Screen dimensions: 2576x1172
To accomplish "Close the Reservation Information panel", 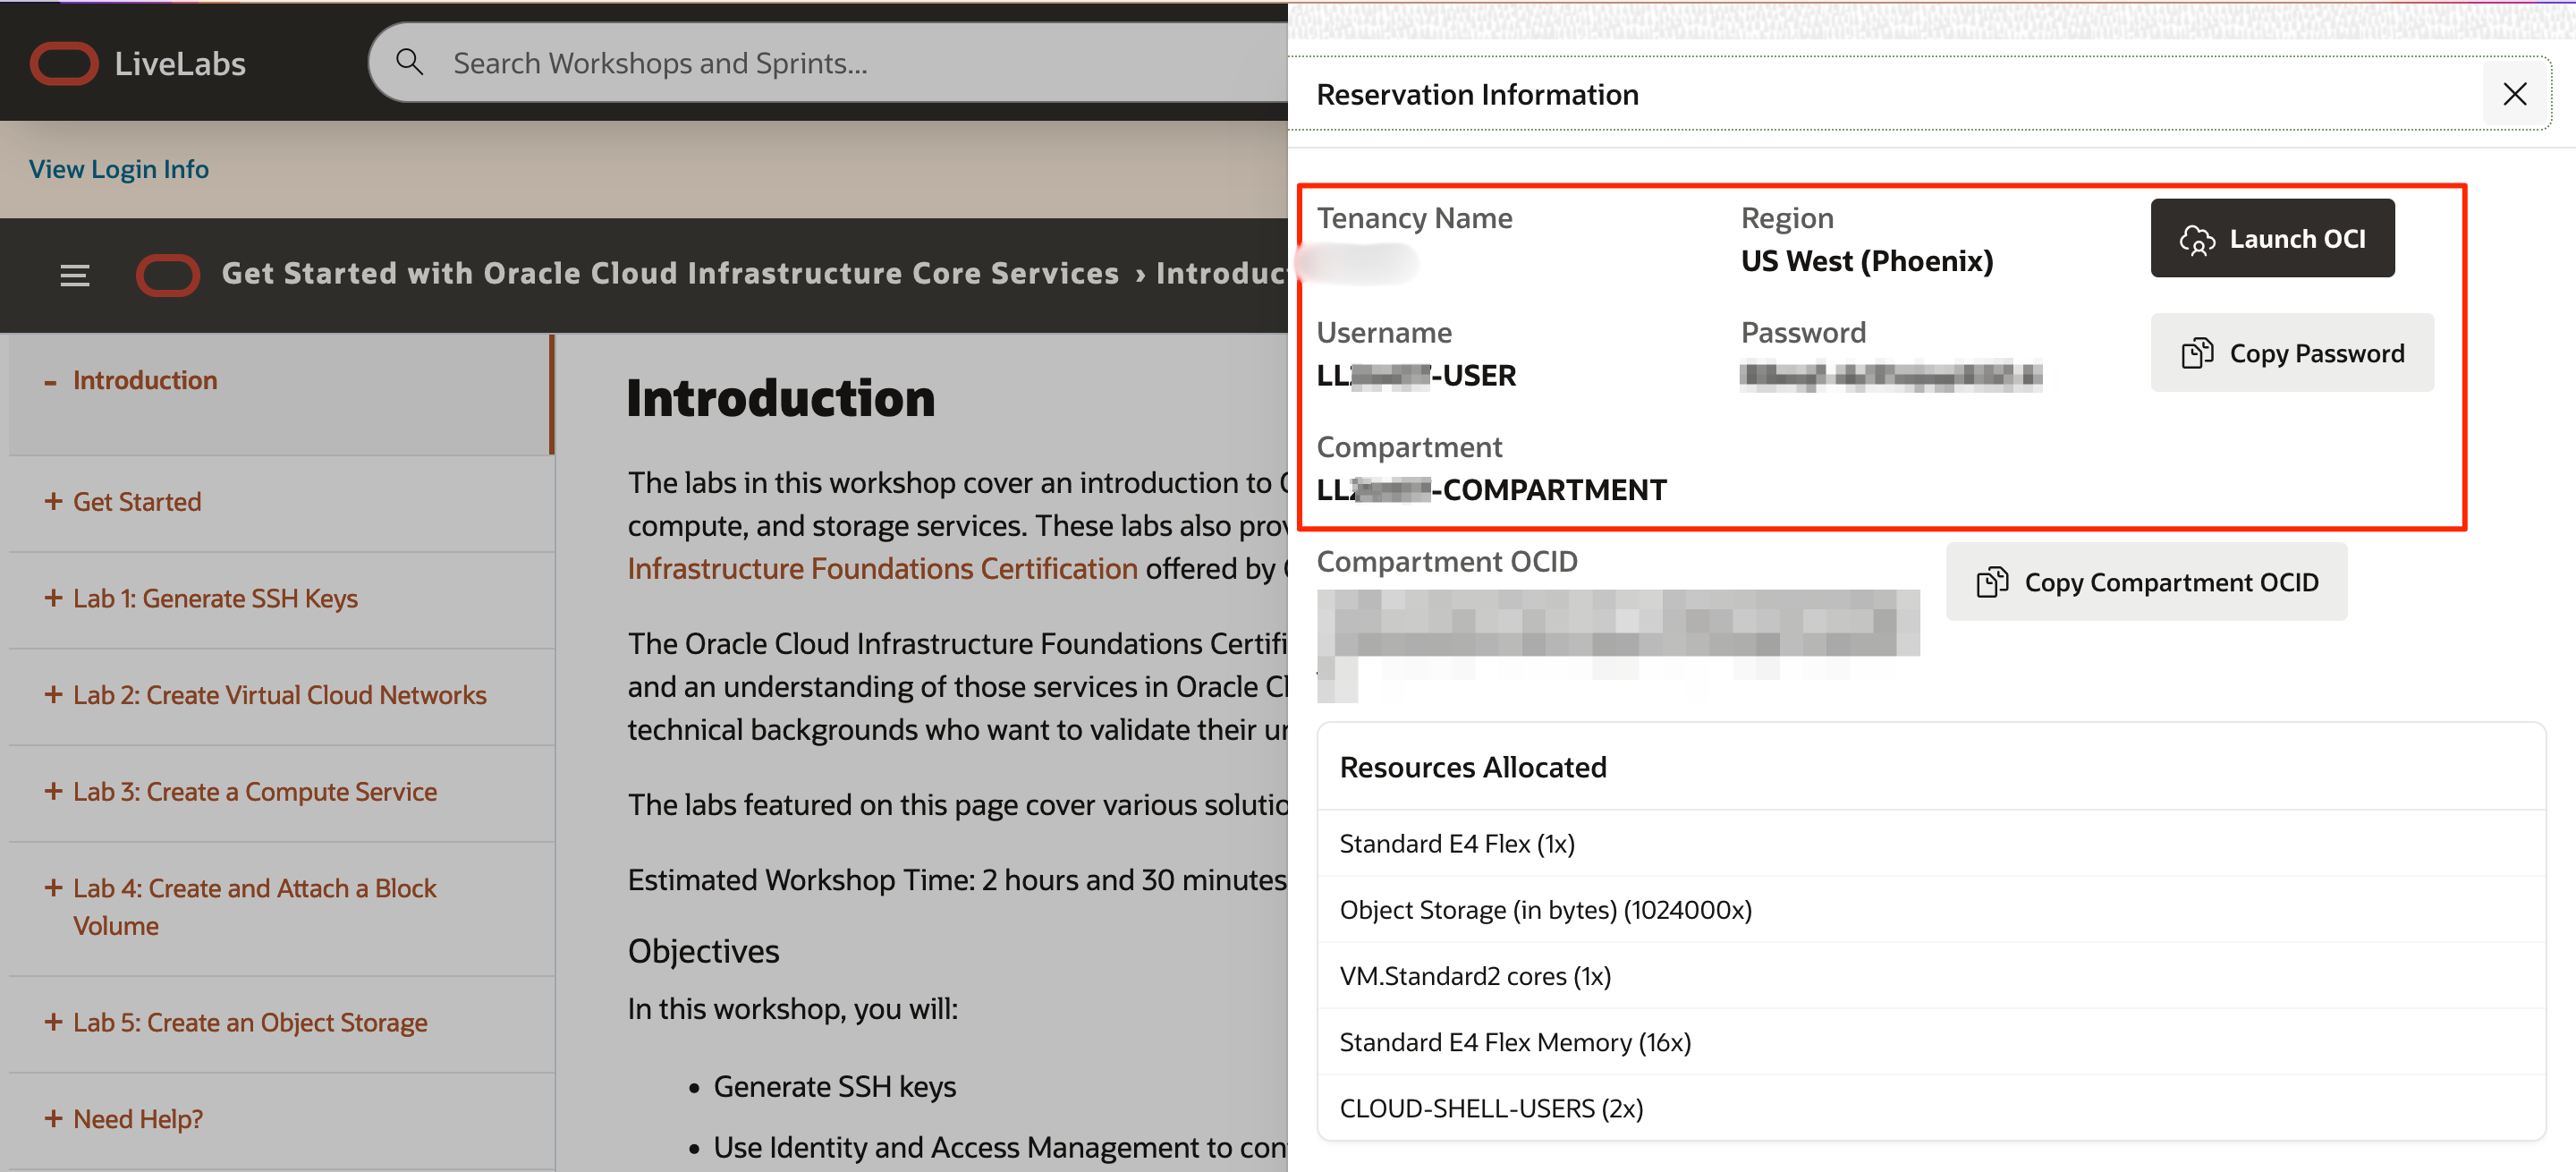I will coord(2514,94).
